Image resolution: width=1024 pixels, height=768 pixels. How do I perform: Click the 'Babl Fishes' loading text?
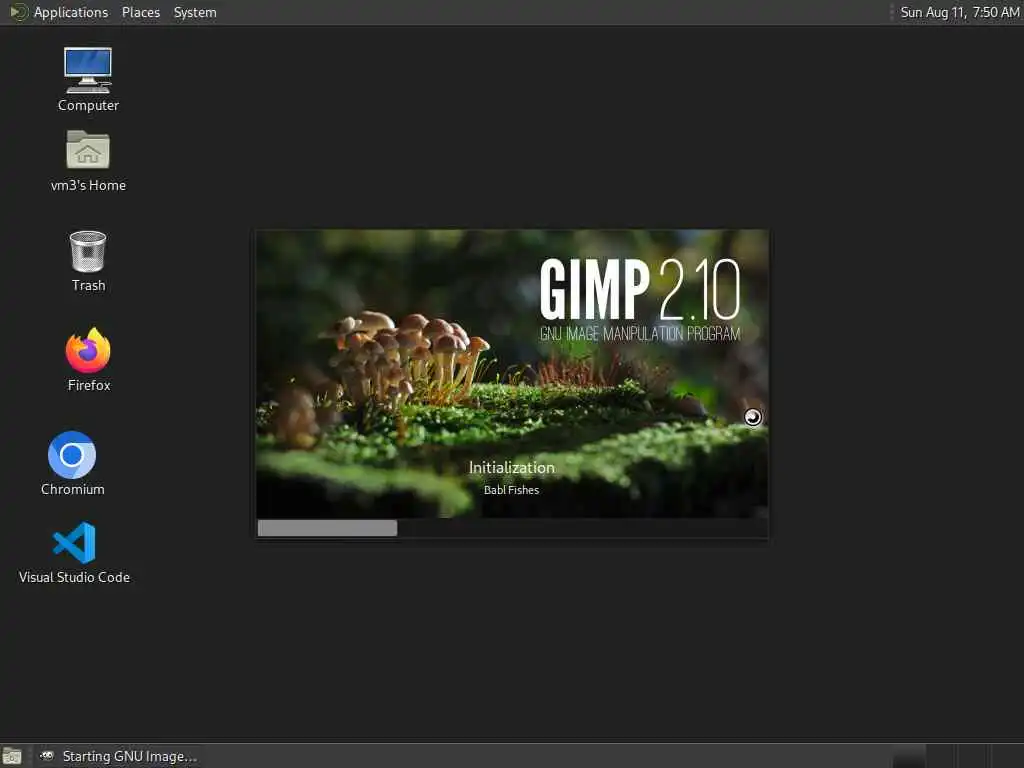(511, 490)
